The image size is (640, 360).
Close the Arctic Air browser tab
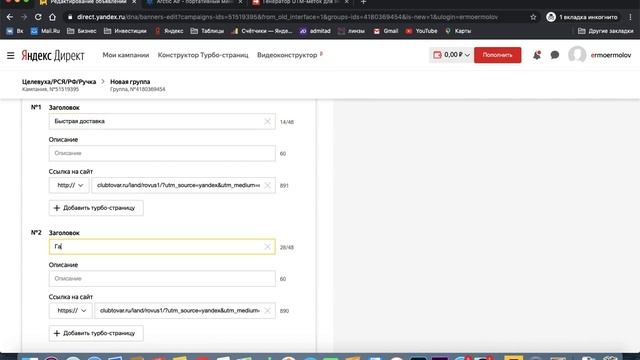pos(240,2)
